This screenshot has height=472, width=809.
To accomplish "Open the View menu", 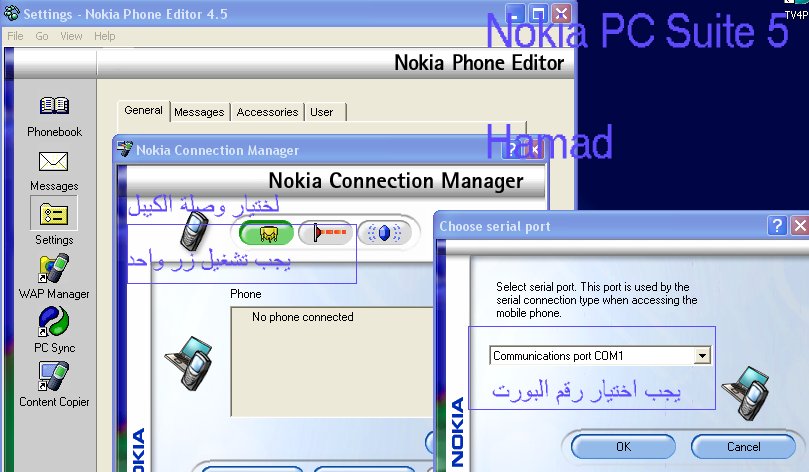I will point(71,36).
